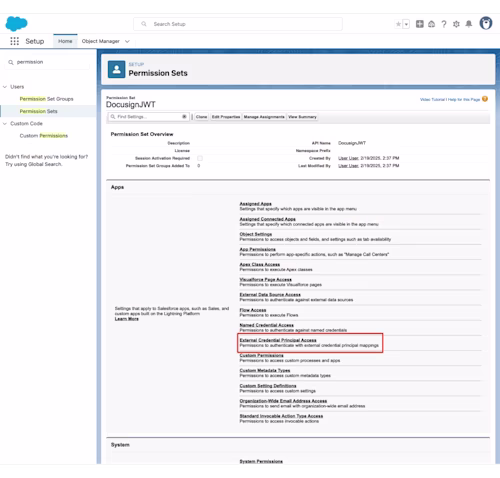Click the DocusignJWT permission set title
The height and width of the screenshot is (478, 500).
131,105
